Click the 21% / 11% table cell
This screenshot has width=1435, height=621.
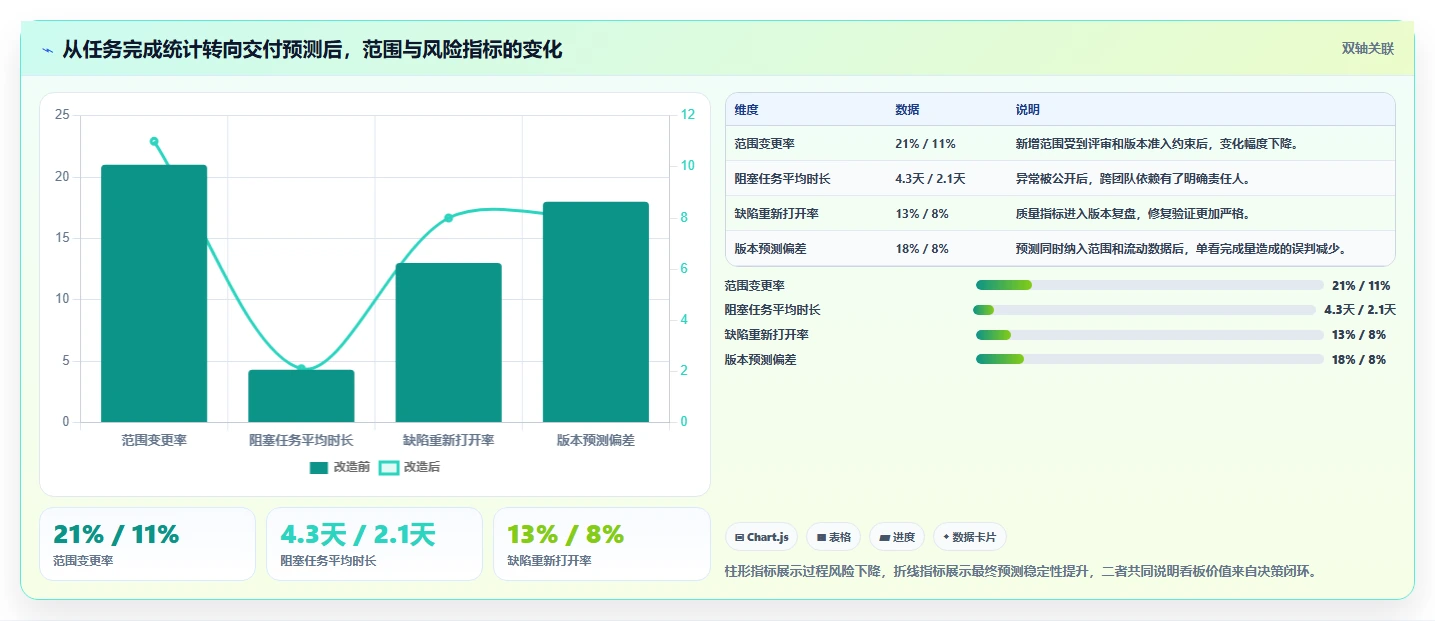925,144
